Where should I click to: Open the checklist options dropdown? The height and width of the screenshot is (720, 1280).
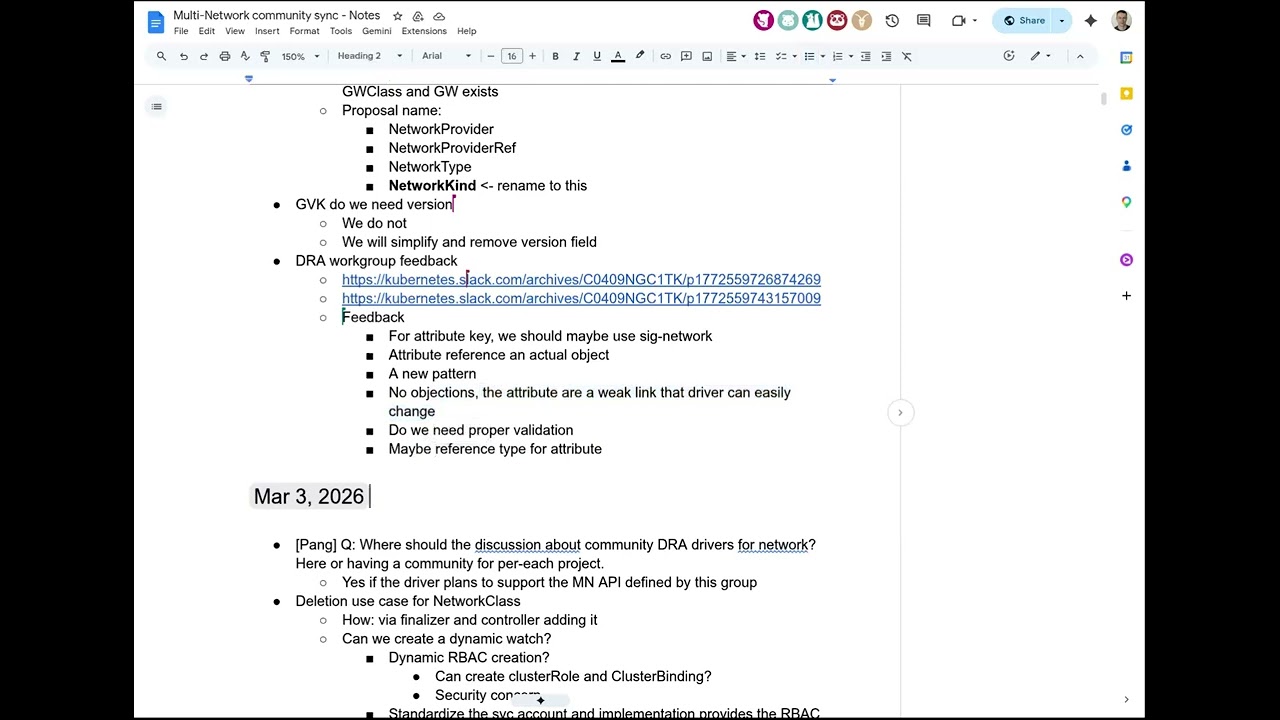click(785, 56)
